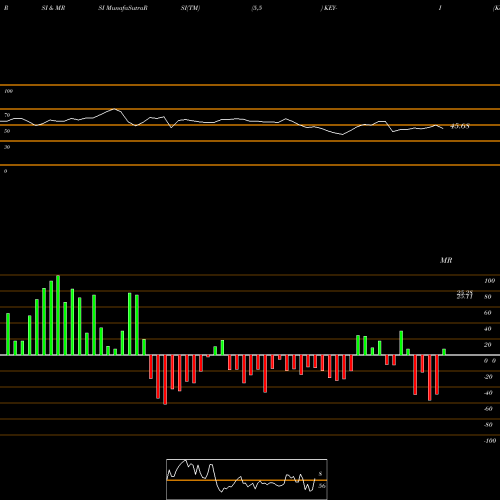The height and width of the screenshot is (500, 500).
Task: Open the mini RSI thumbnail chart at bottom
Action: 247,479
